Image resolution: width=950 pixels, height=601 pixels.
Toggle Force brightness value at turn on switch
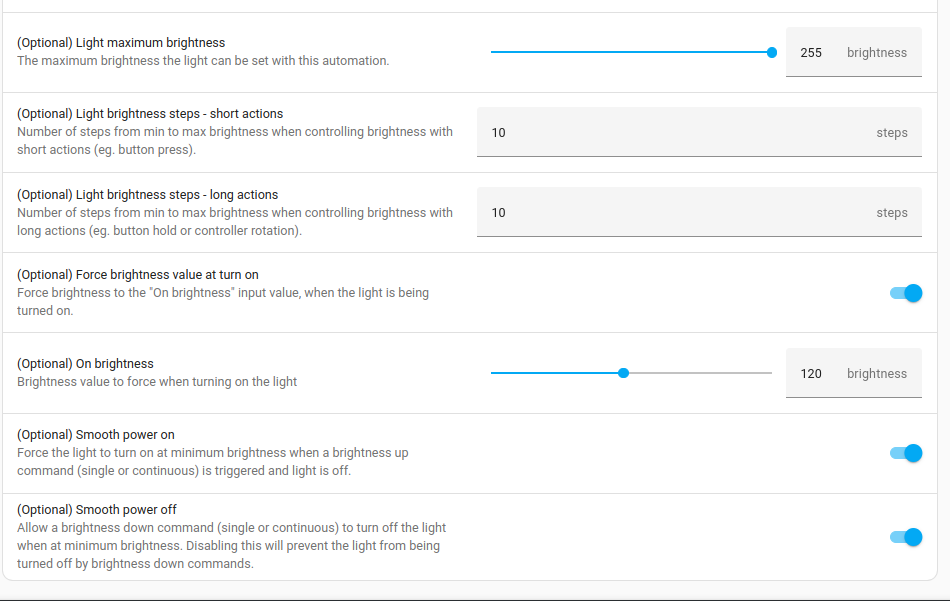906,293
